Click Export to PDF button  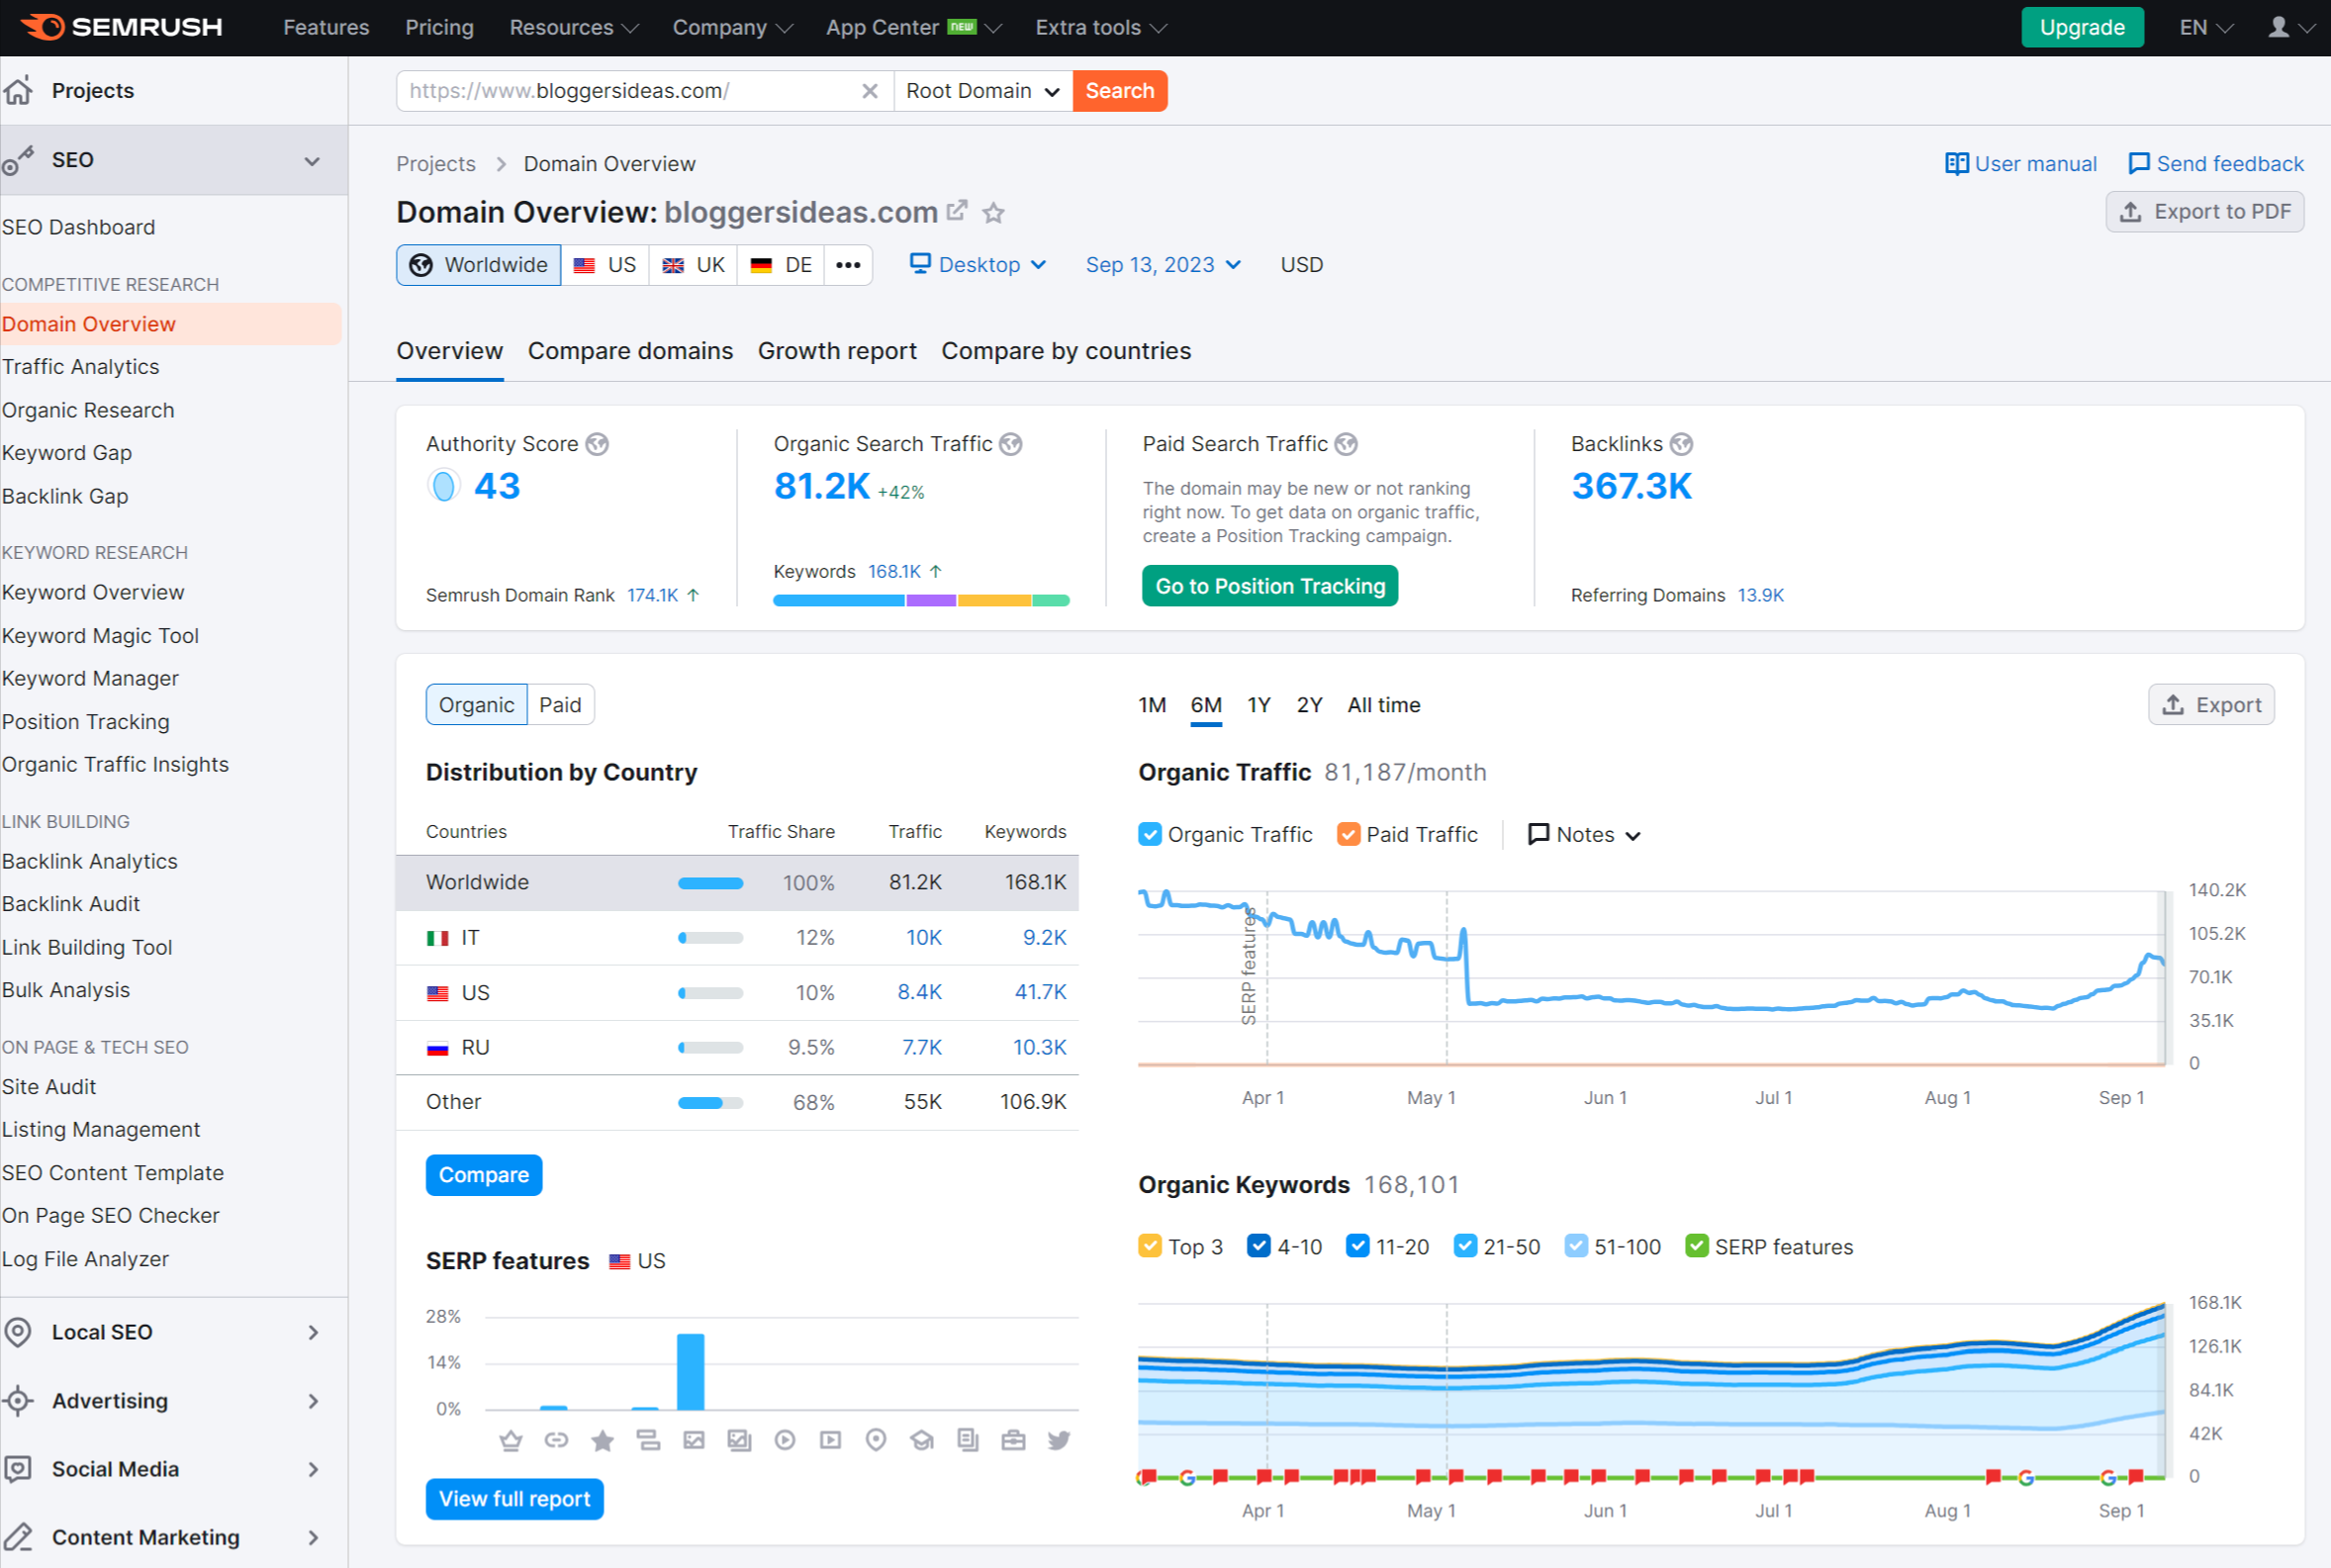point(2204,212)
